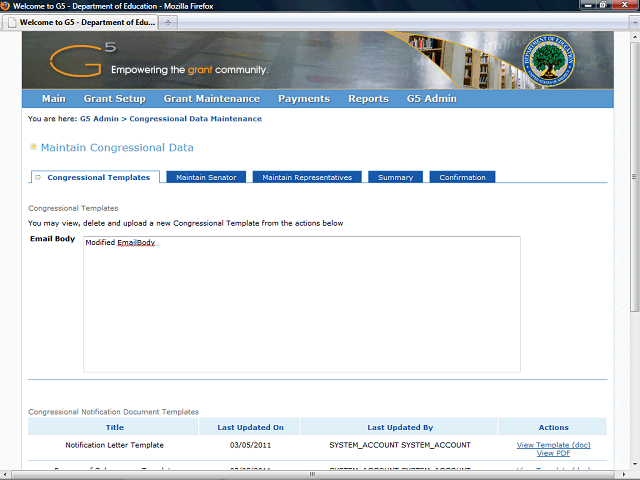640x480 pixels.
Task: Click the page icon on browser tab
Action: point(12,22)
